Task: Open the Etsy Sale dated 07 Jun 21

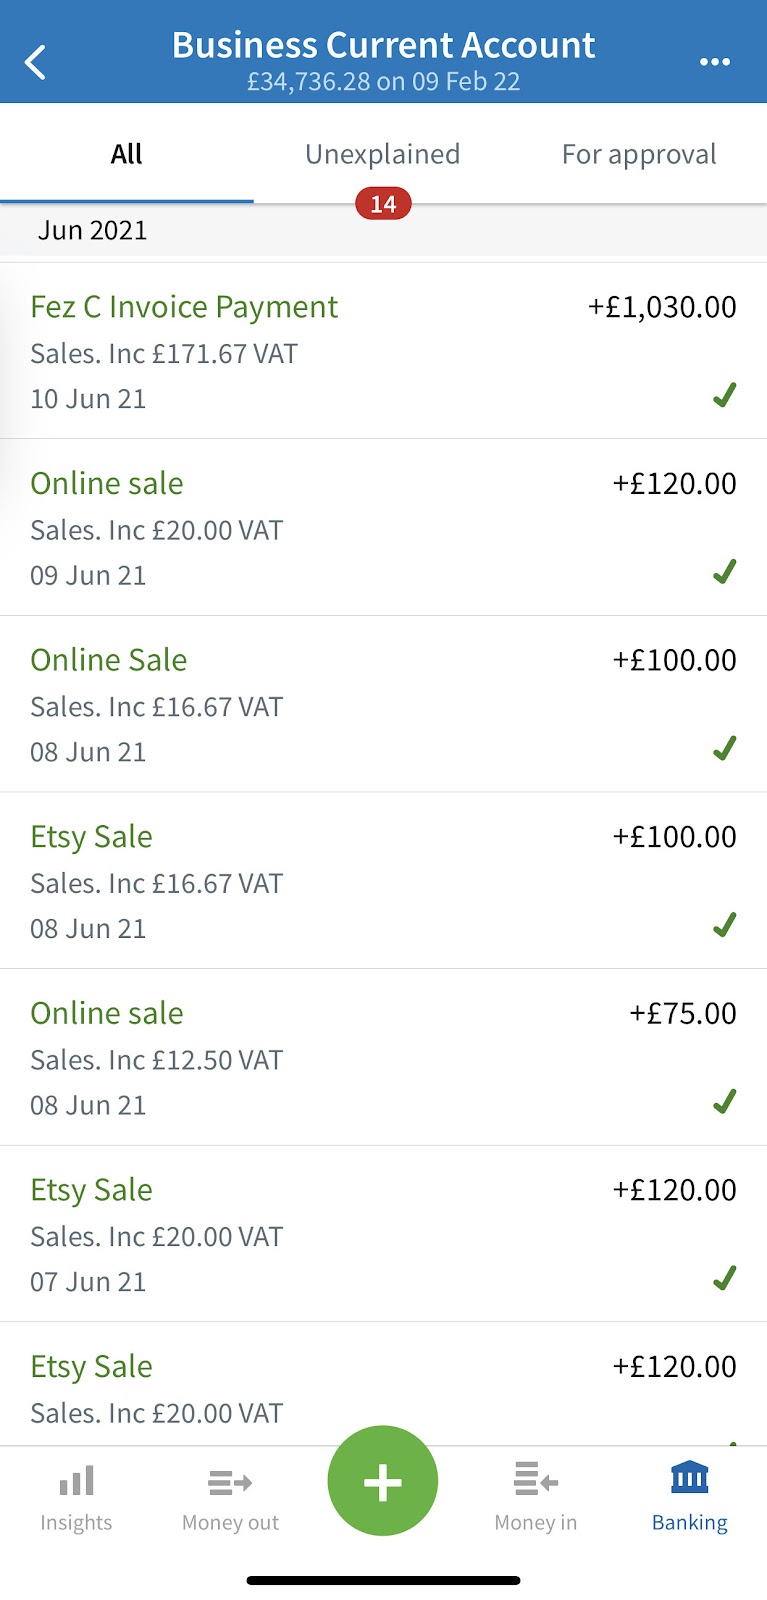Action: click(92, 1190)
